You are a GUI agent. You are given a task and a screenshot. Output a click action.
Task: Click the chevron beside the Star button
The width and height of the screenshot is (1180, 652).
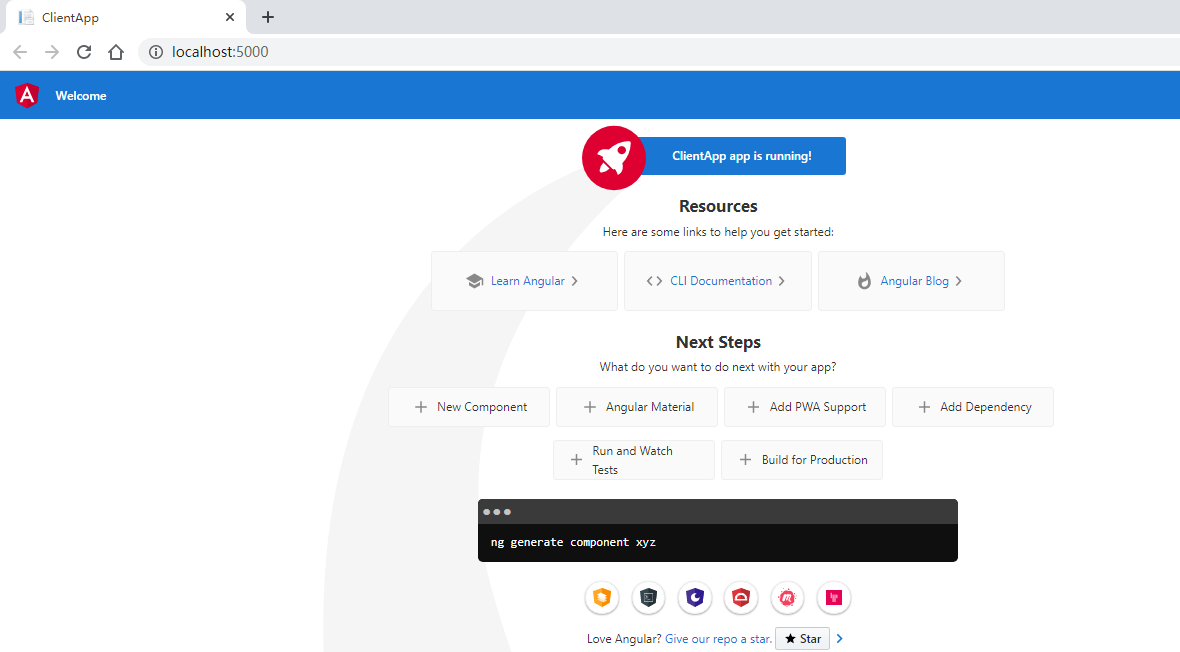pyautogui.click(x=840, y=638)
